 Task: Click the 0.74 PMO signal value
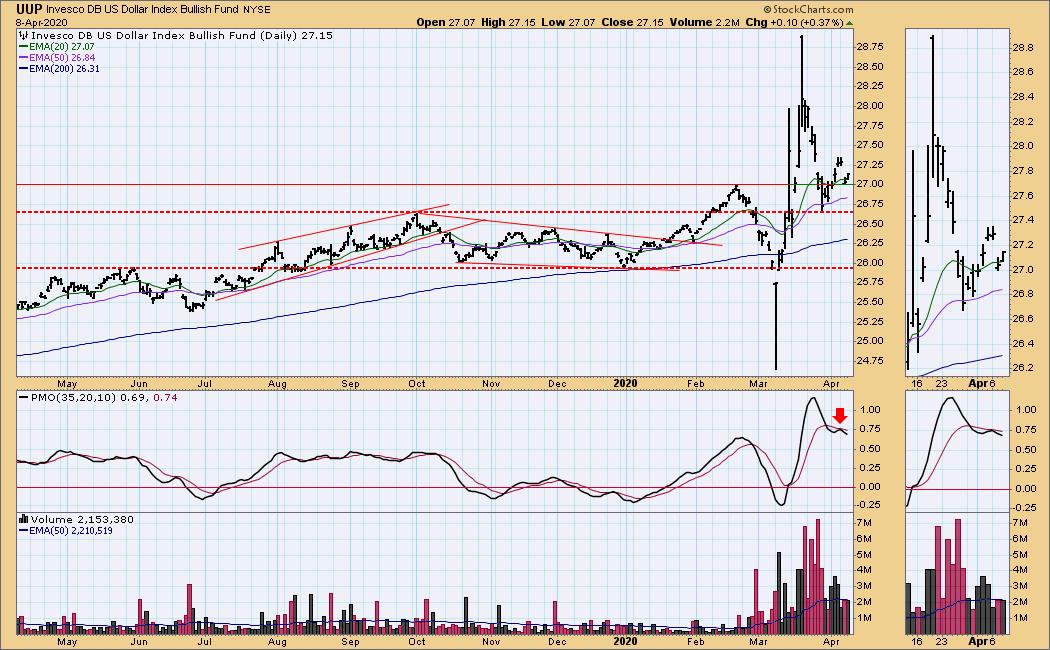(x=165, y=398)
